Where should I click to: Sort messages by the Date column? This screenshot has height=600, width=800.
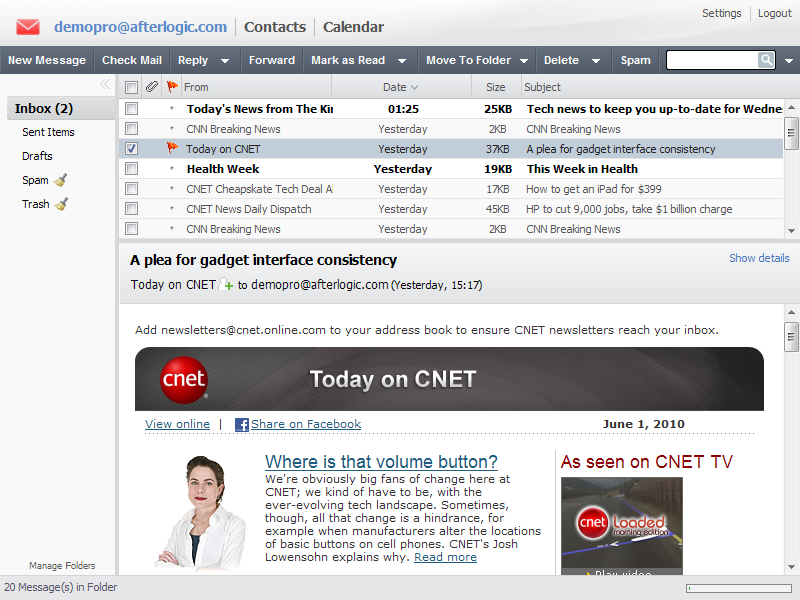(x=401, y=87)
